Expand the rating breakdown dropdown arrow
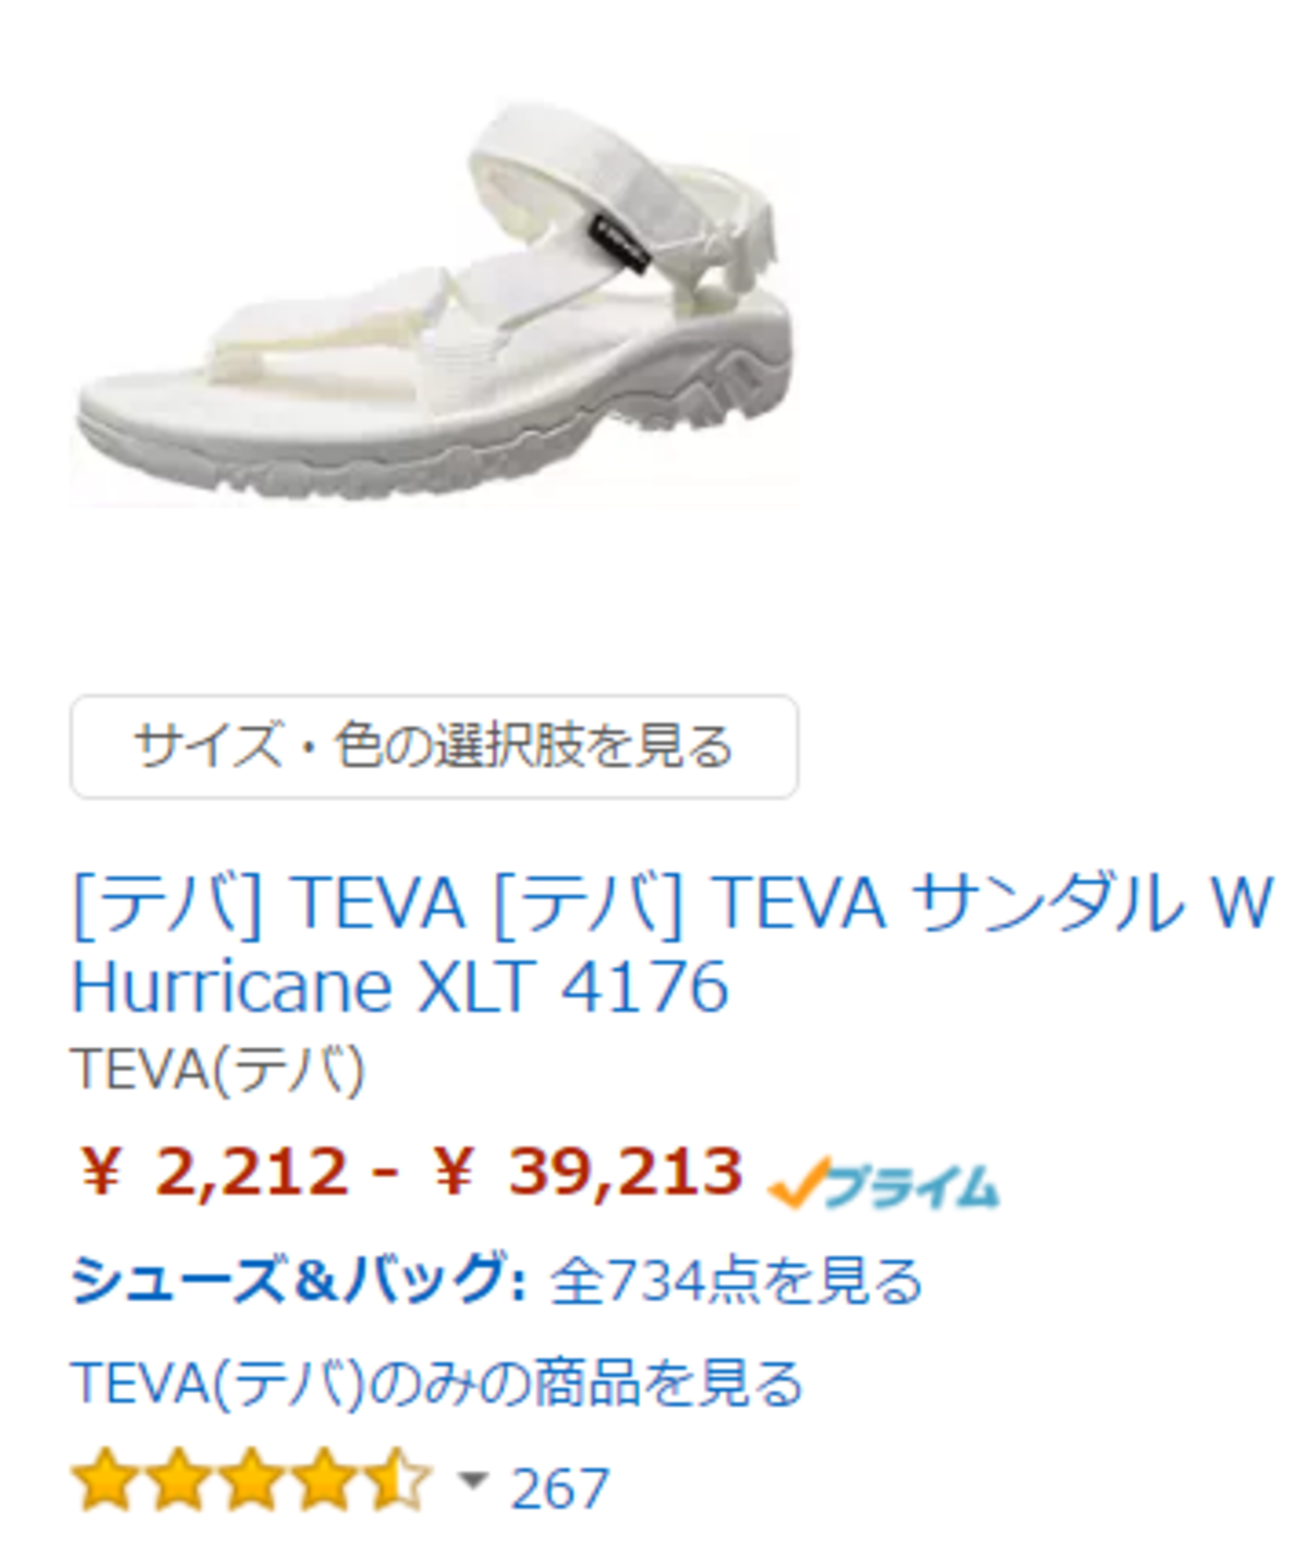 click(471, 1479)
